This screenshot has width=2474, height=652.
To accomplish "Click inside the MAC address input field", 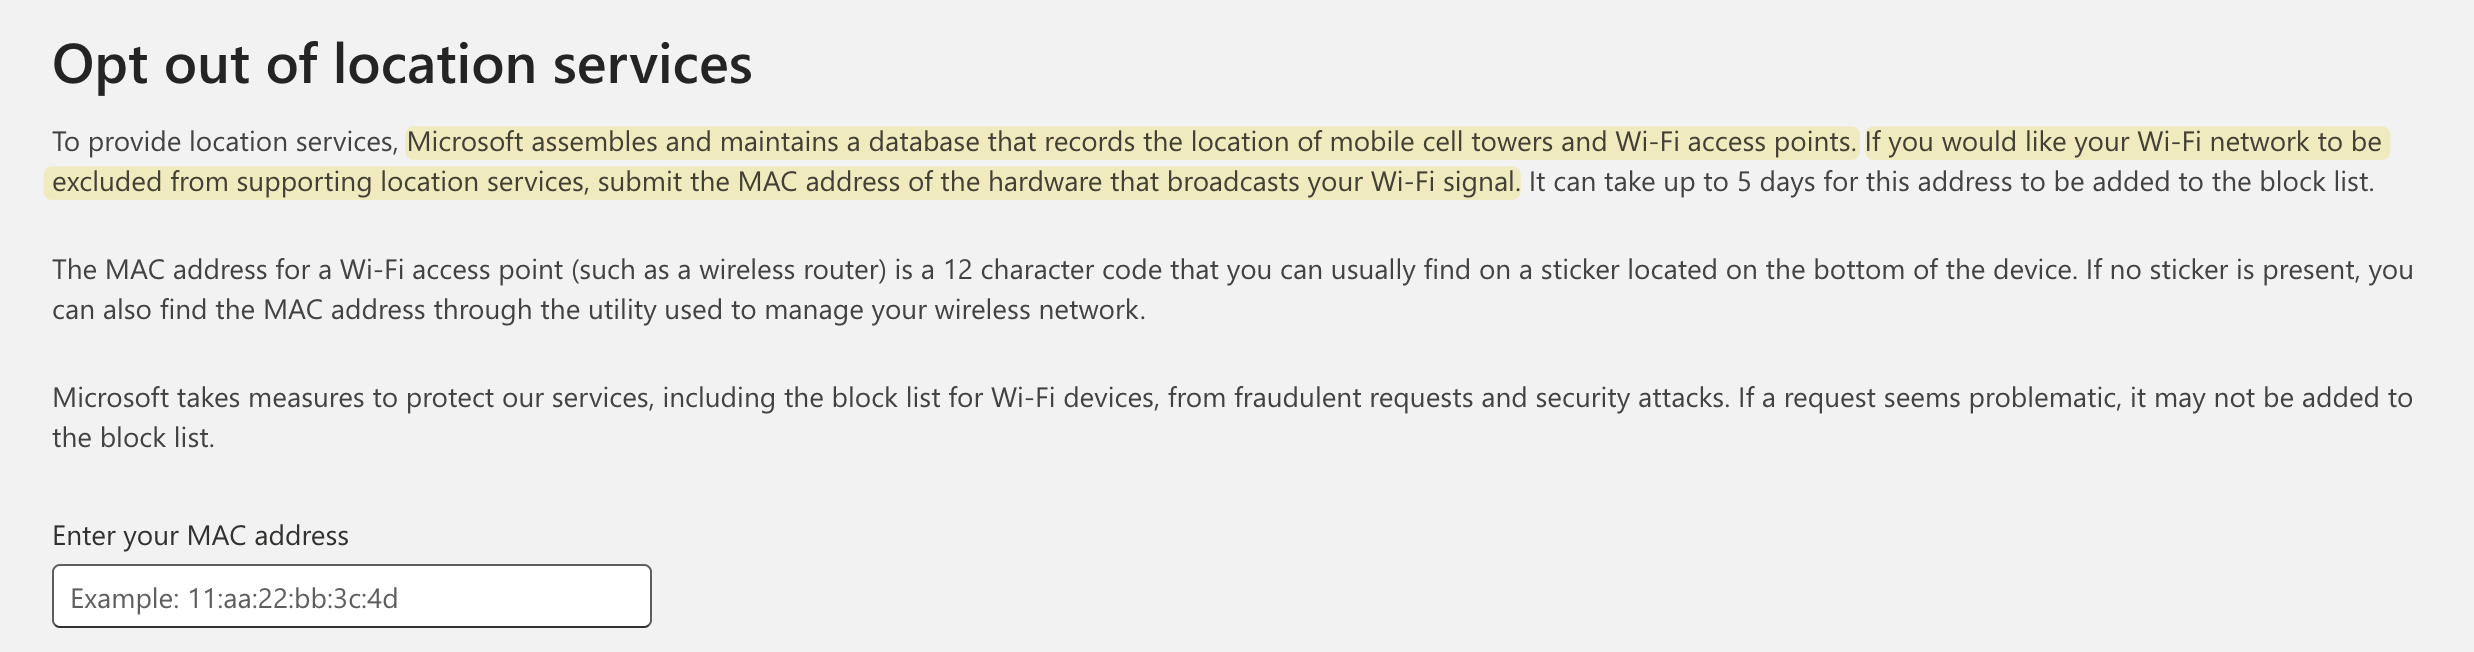I will pos(350,596).
